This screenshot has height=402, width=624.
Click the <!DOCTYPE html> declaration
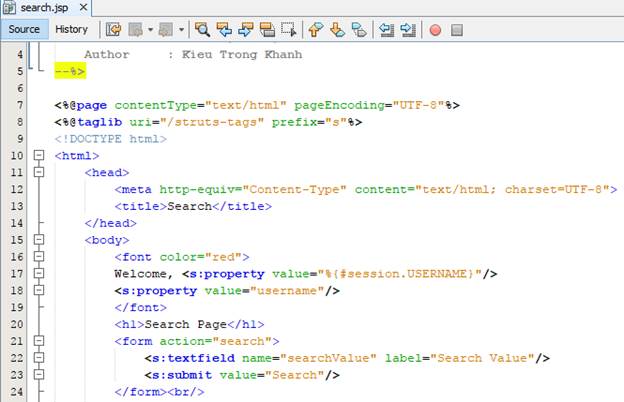pos(111,139)
